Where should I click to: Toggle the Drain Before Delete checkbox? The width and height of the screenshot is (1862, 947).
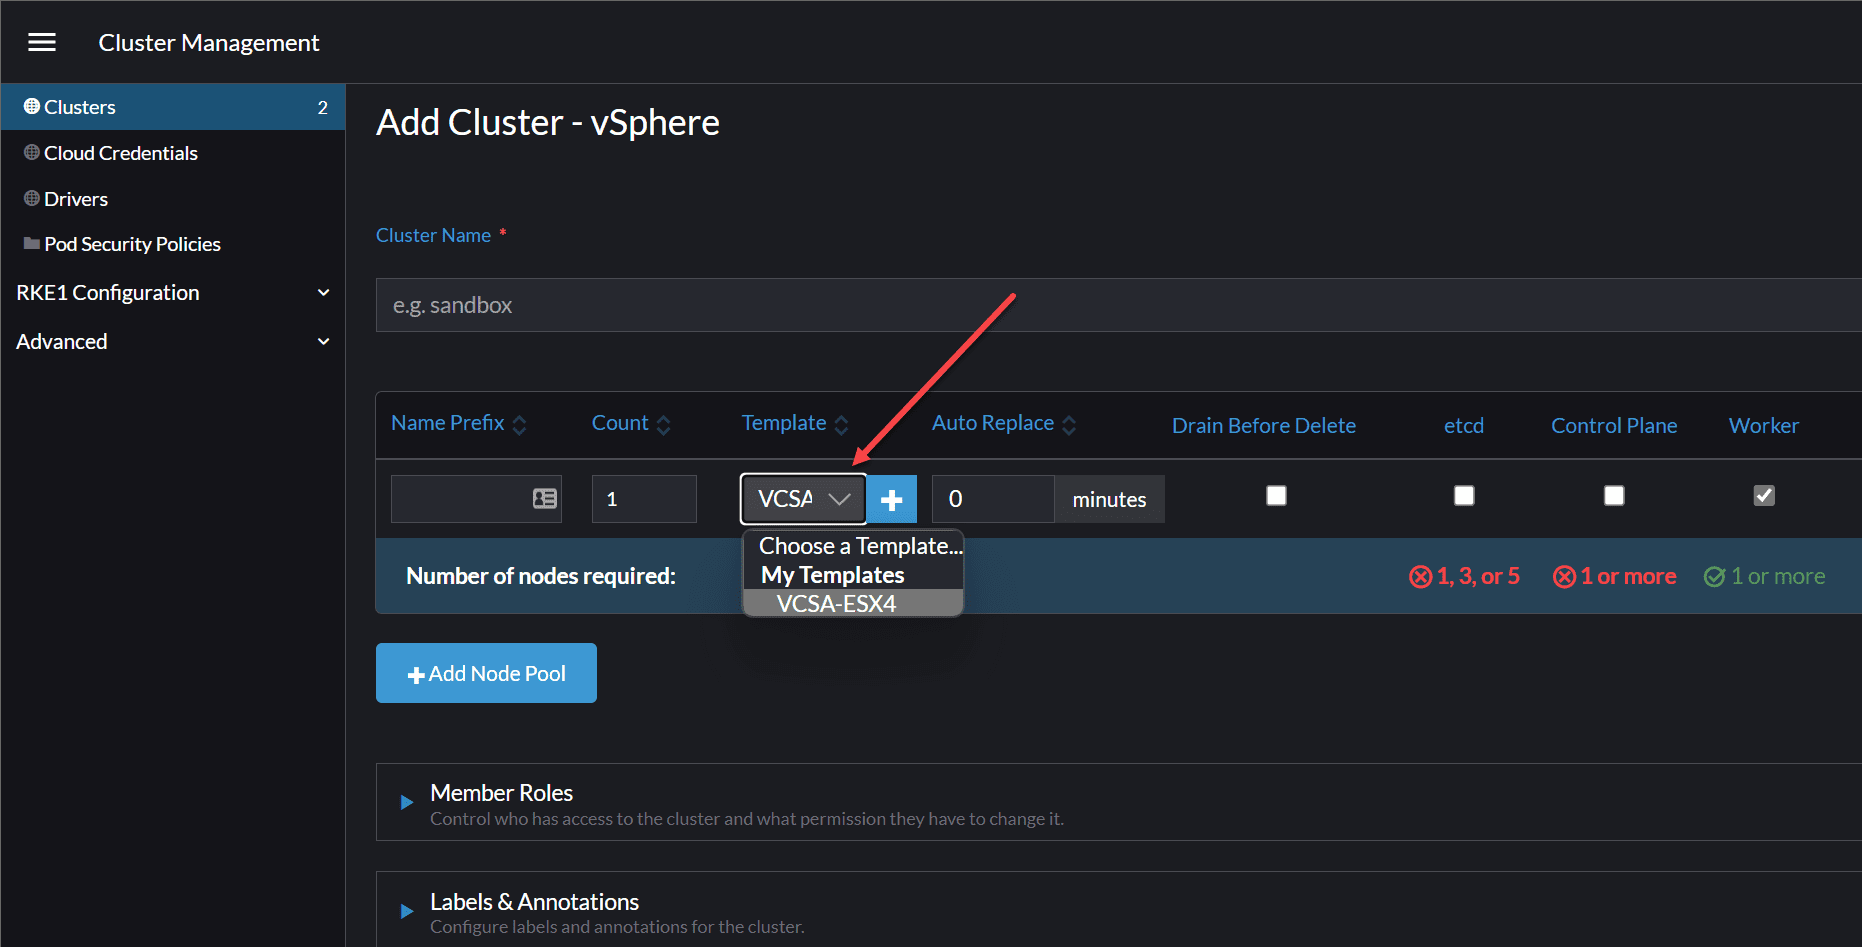pyautogui.click(x=1276, y=496)
